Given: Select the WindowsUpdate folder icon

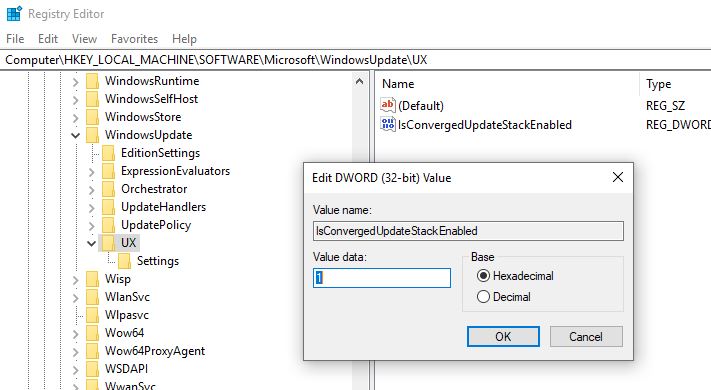Looking at the screenshot, I should (93, 135).
